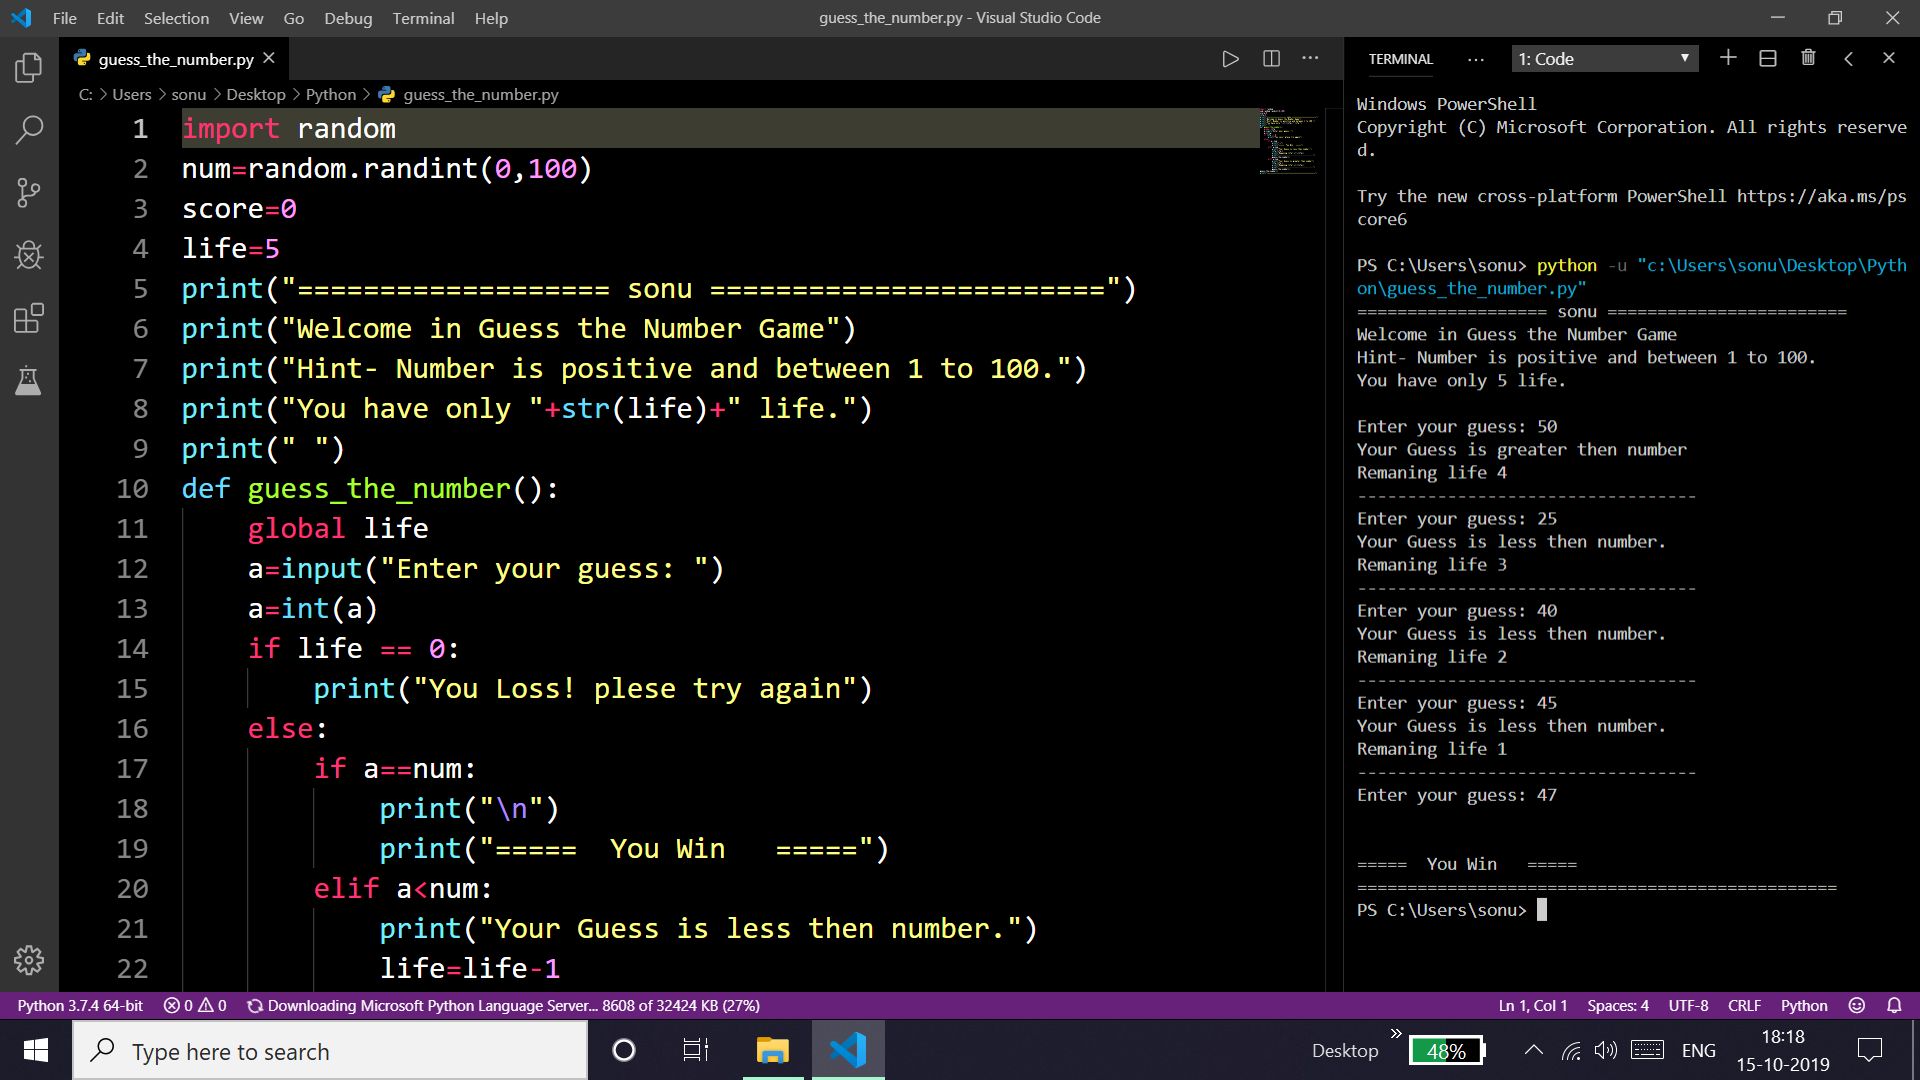Select Python language mode in status bar
This screenshot has width=1920, height=1080.
pyautogui.click(x=1803, y=1005)
